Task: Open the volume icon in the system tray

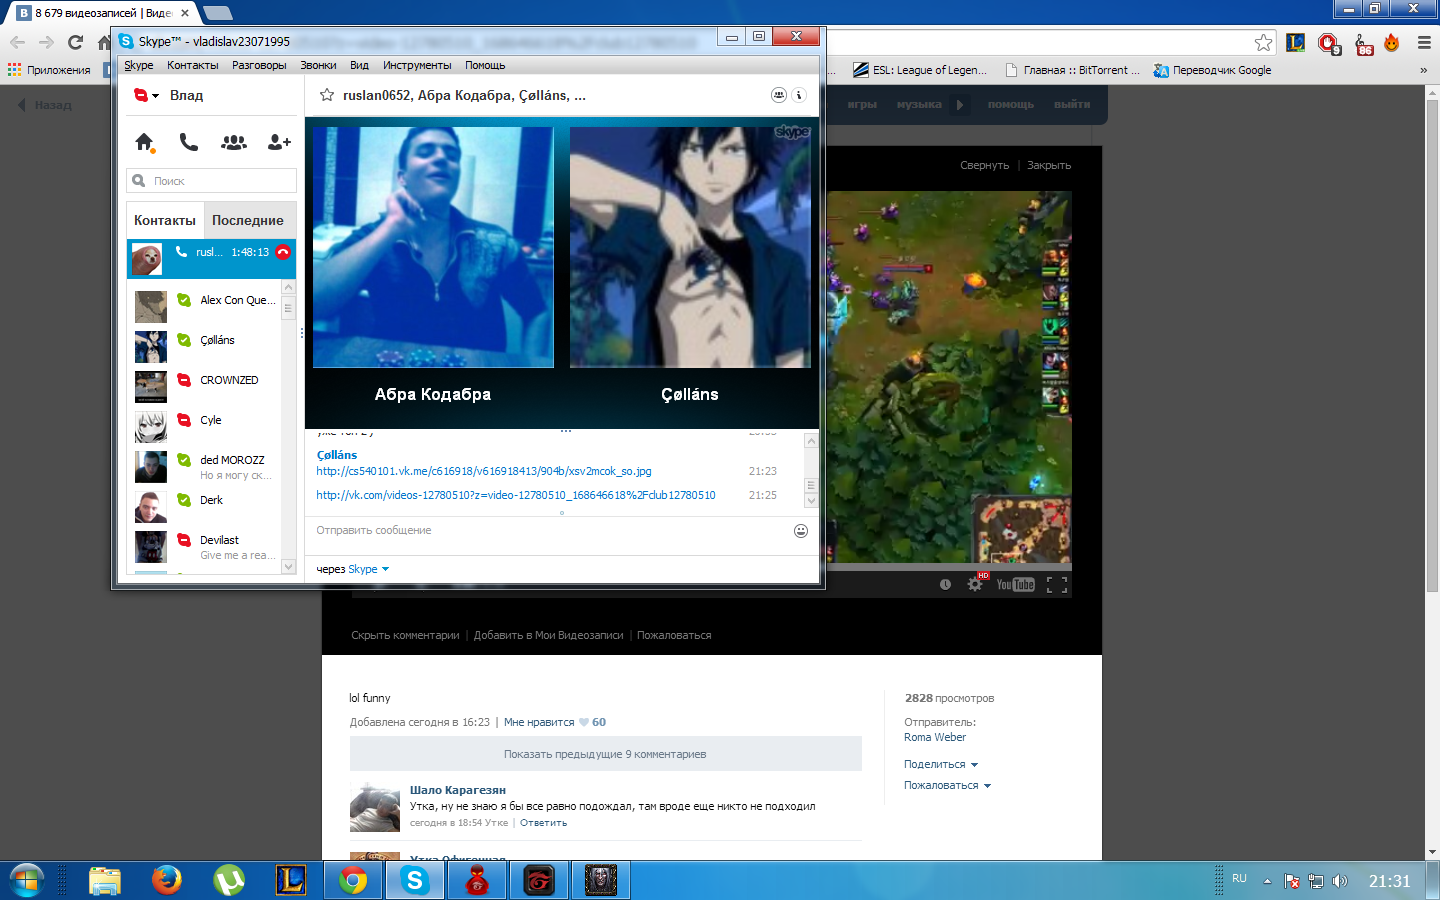Action: pos(1340,881)
